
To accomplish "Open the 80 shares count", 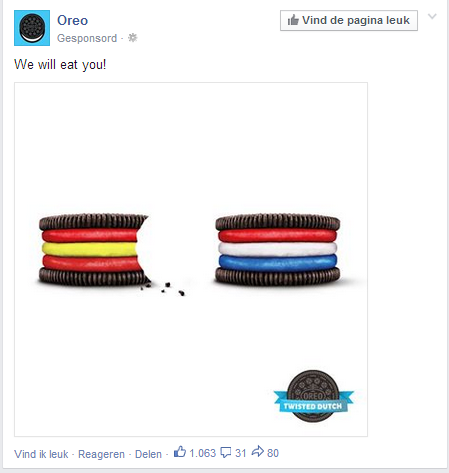I will tap(273, 453).
